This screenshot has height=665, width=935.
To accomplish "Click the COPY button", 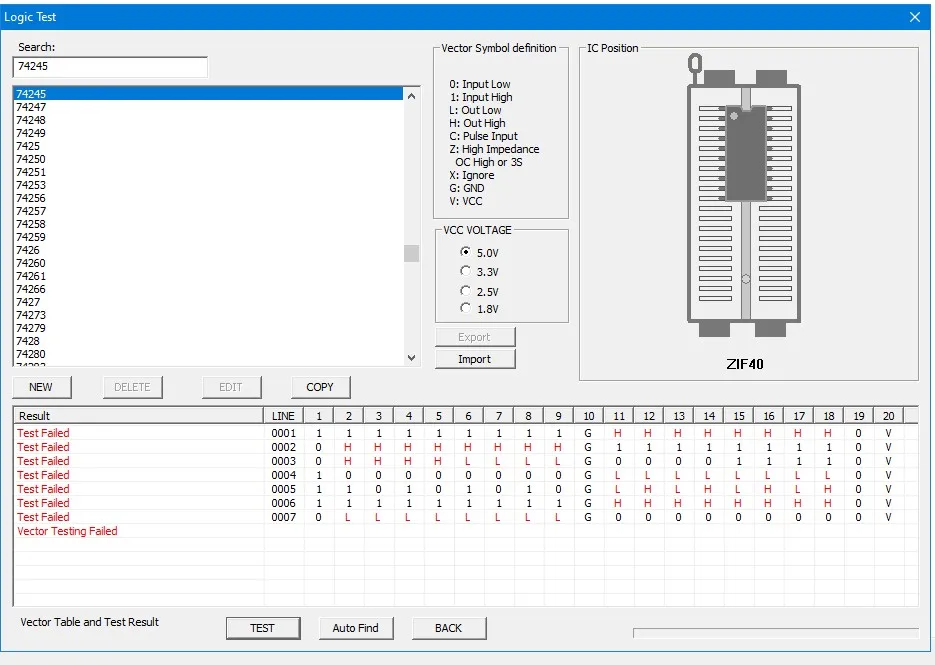I will pos(320,387).
